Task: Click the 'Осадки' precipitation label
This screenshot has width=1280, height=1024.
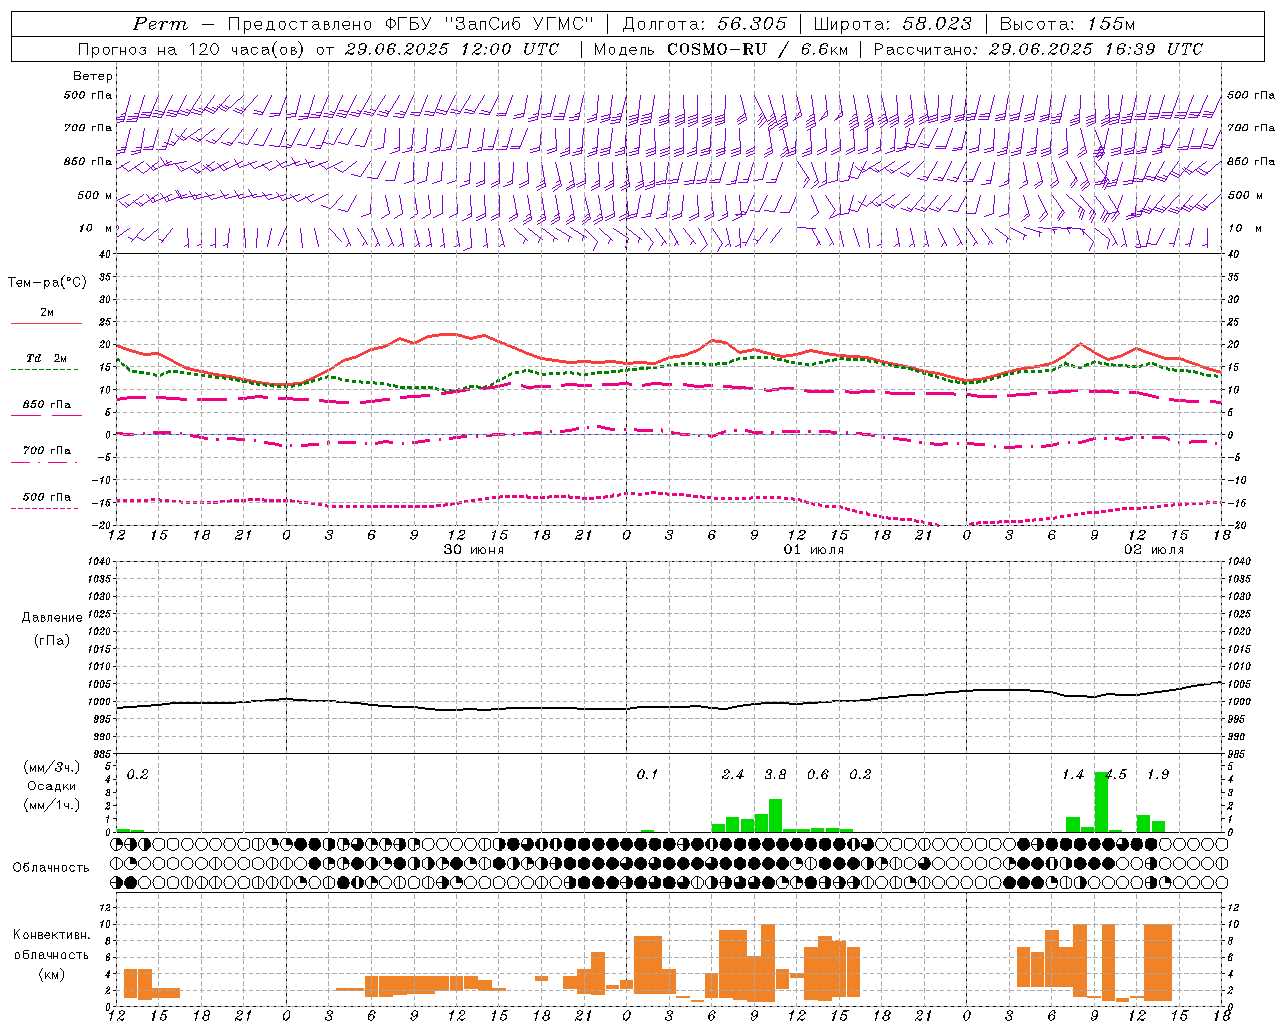Action: [52, 786]
